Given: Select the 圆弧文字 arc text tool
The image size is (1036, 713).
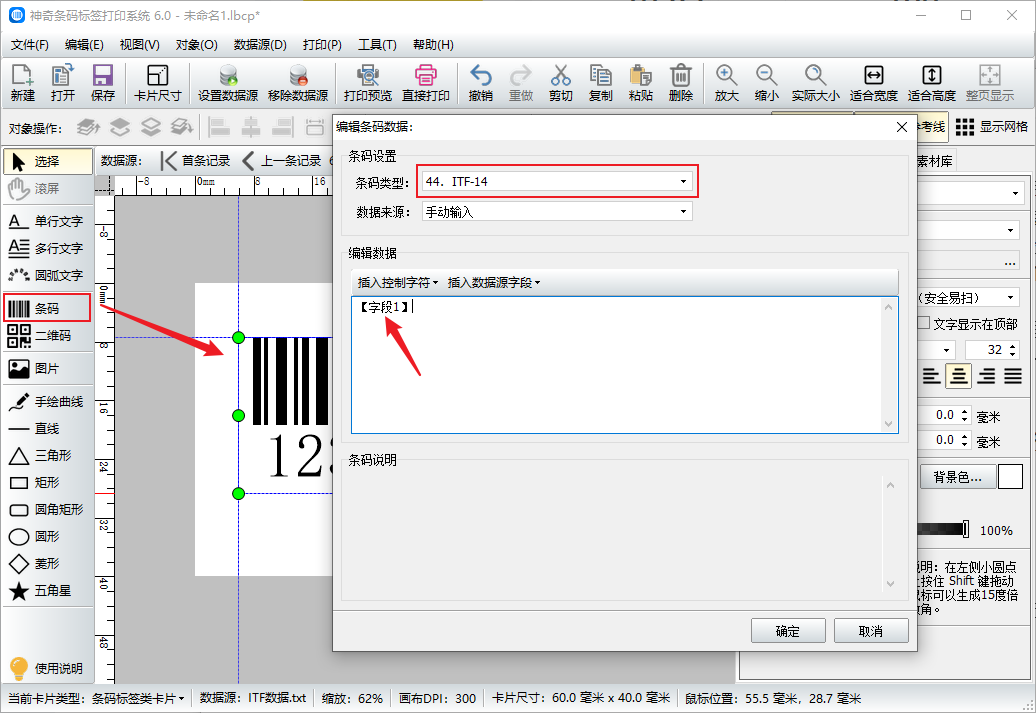Looking at the screenshot, I should pyautogui.click(x=47, y=275).
